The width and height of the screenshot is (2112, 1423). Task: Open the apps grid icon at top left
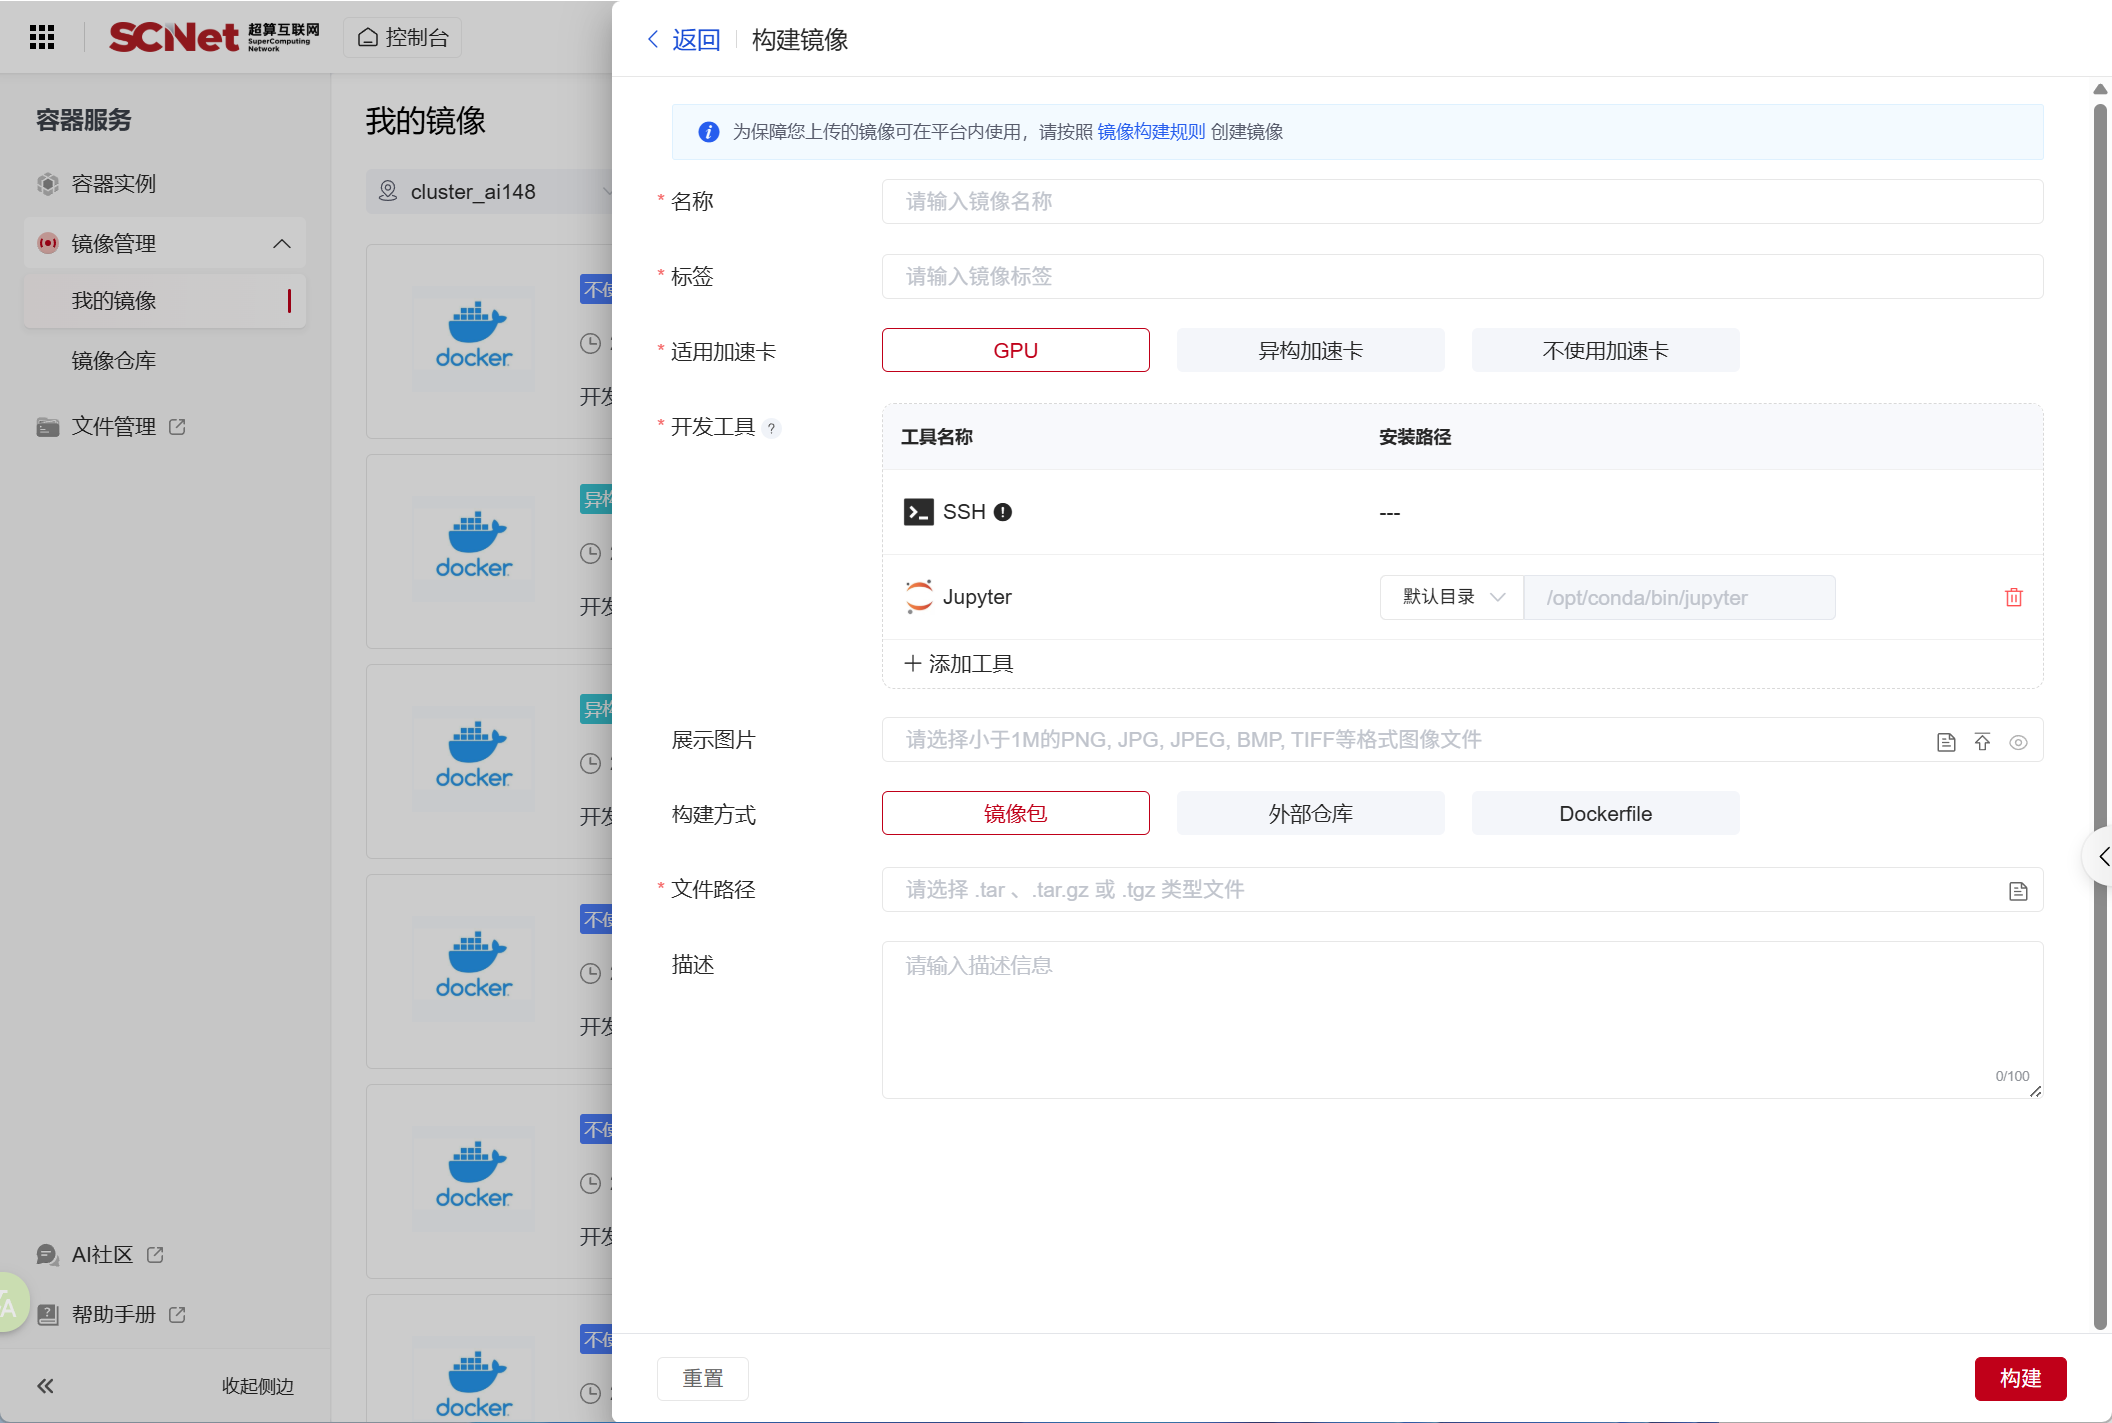click(42, 37)
